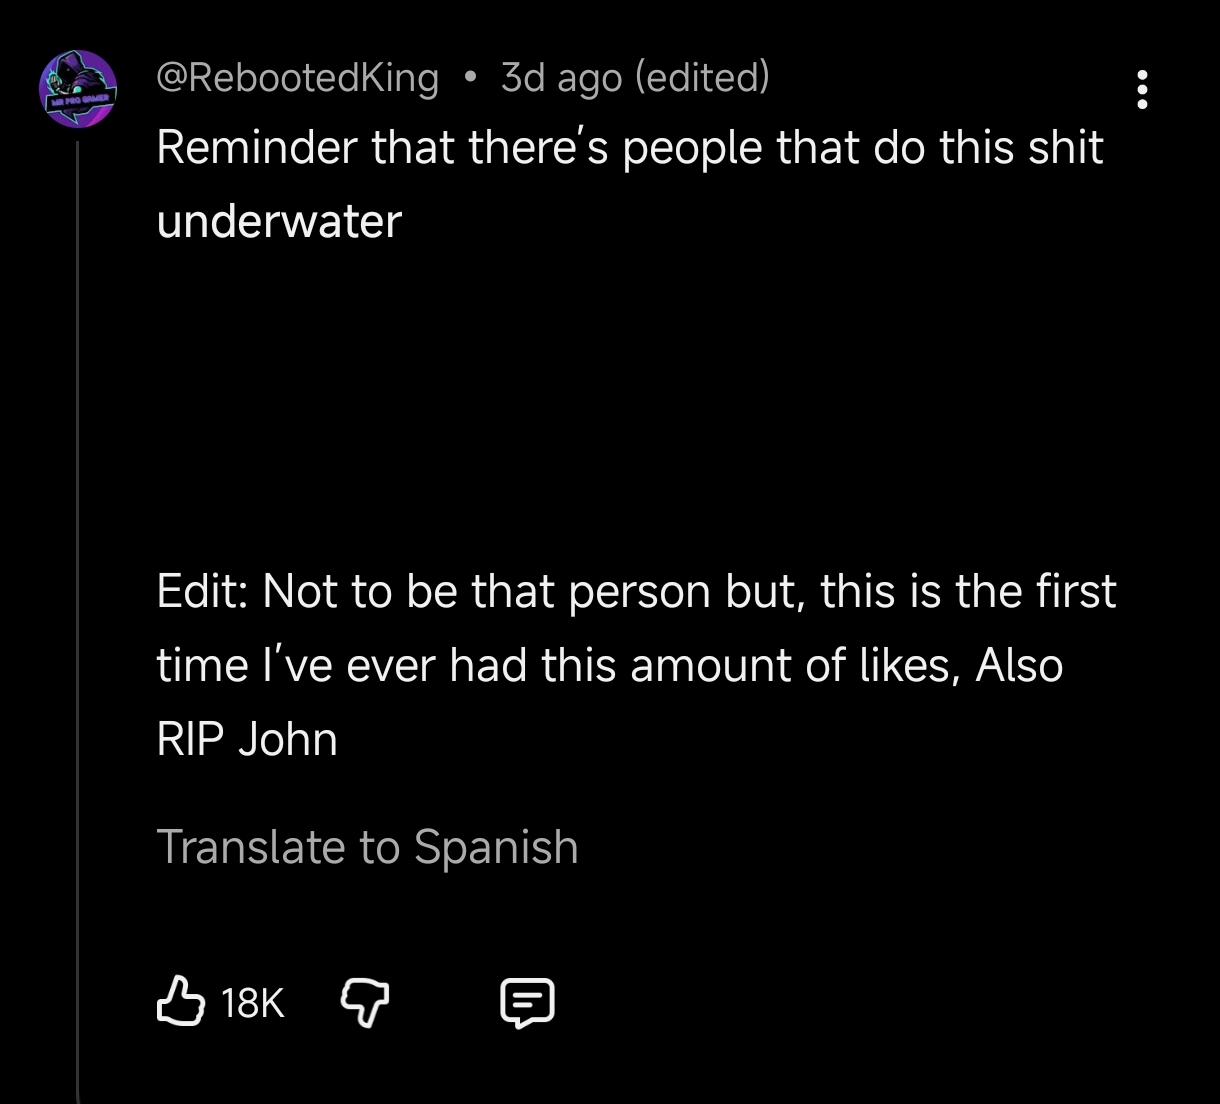This screenshot has width=1220, height=1104.
Task: Click the word 'Also' in comment
Action: (1019, 665)
